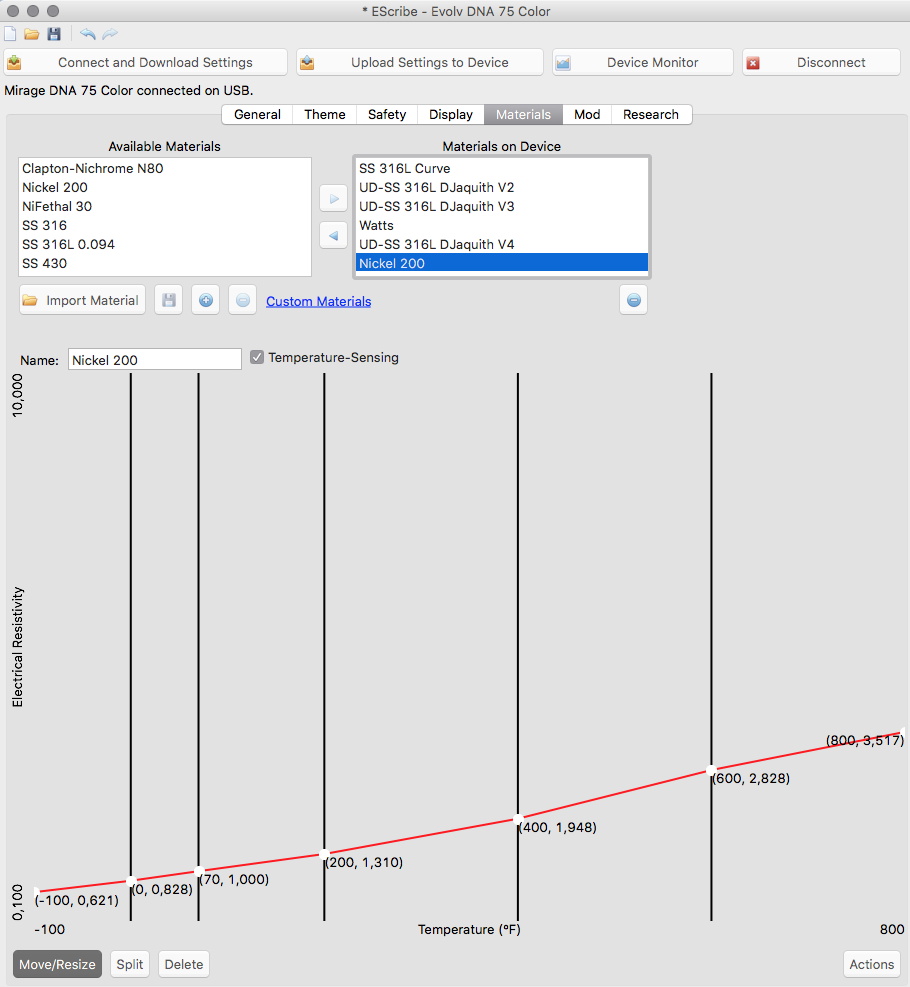Image resolution: width=910 pixels, height=987 pixels.
Task: Click the save icon next to Import Material
Action: click(x=169, y=300)
